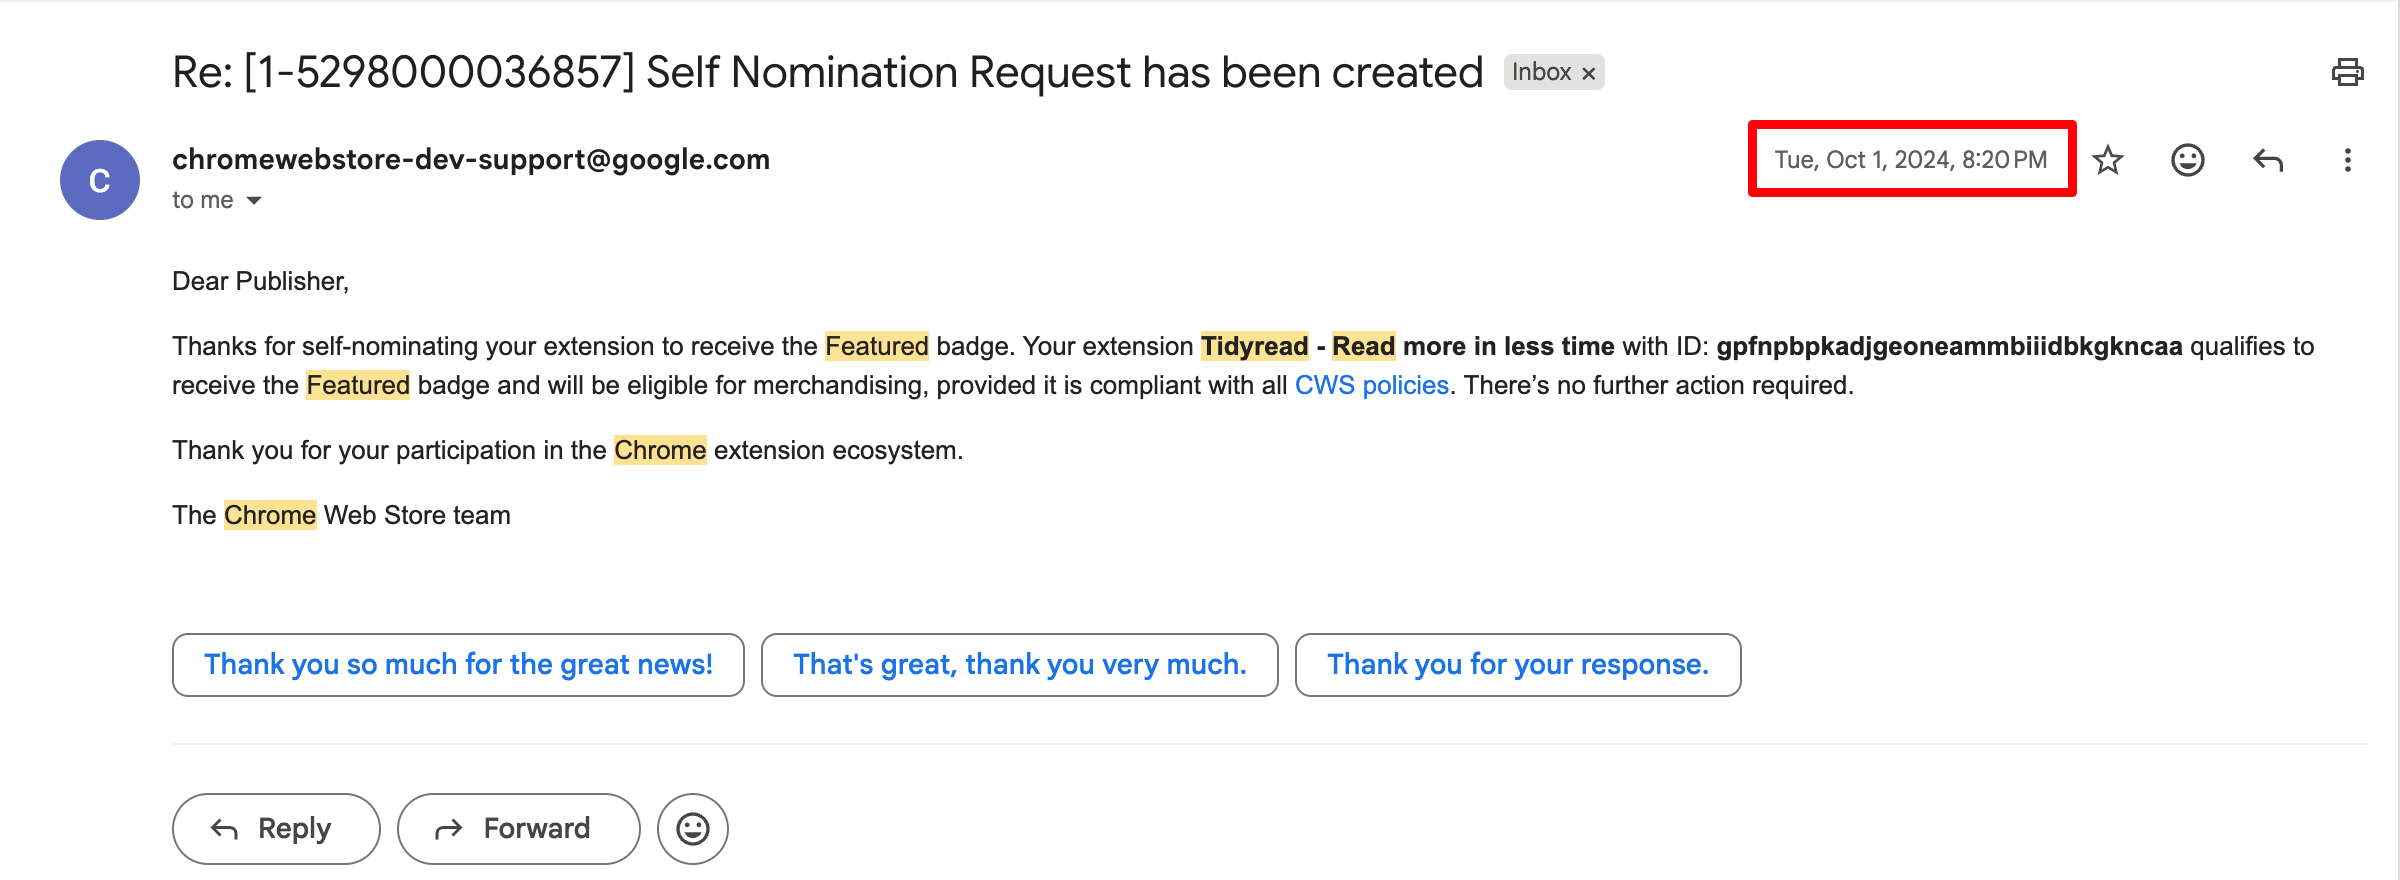
Task: Select "That's great, thank you very much." reply
Action: click(1019, 665)
